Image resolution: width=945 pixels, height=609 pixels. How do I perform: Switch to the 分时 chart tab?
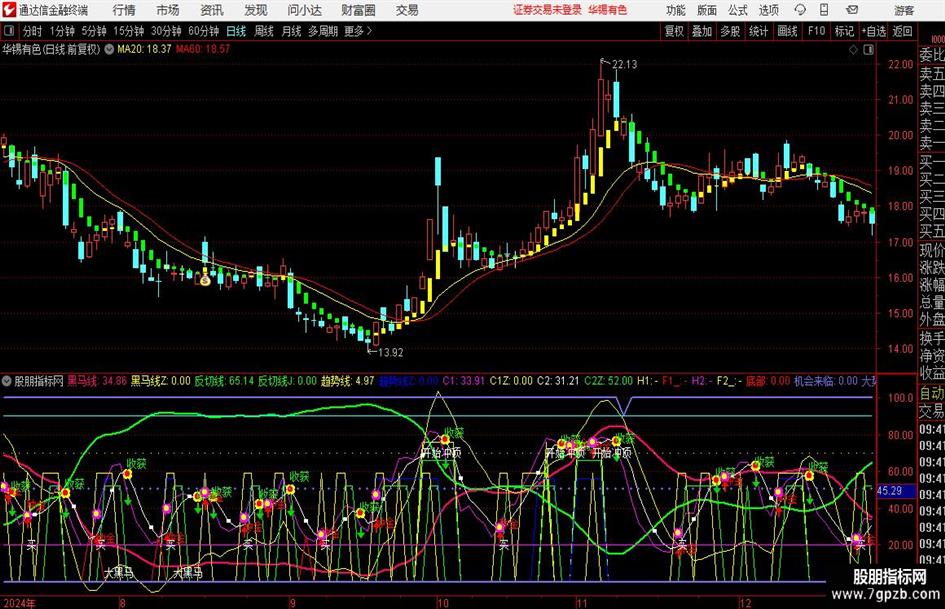point(32,31)
